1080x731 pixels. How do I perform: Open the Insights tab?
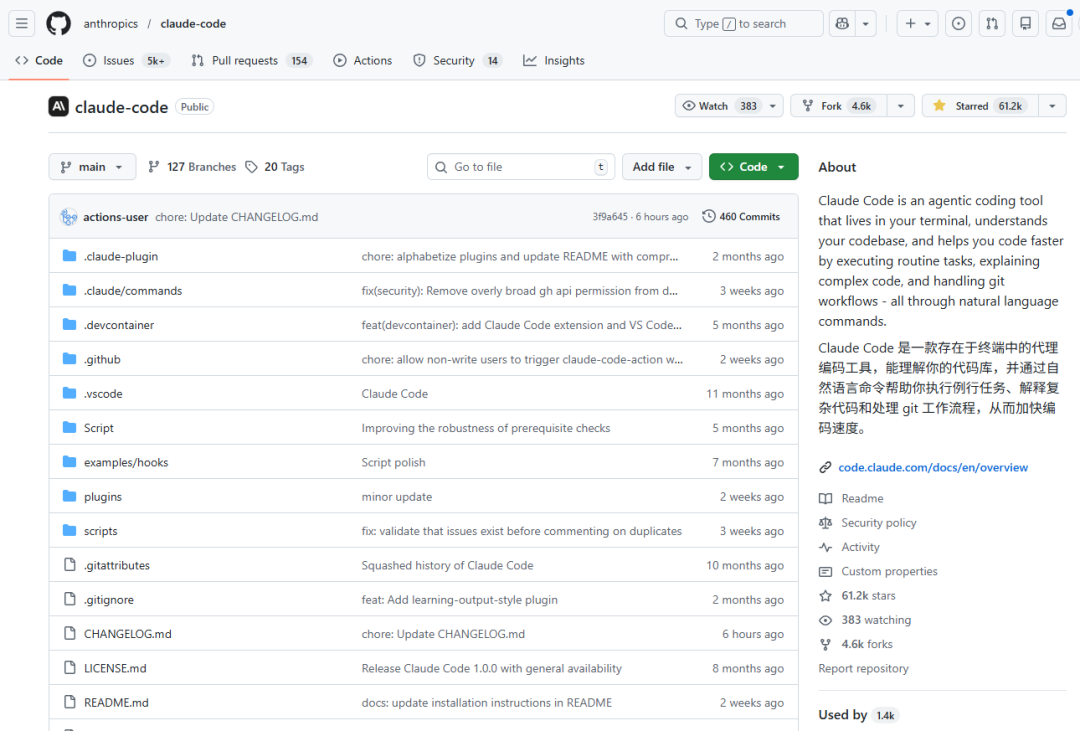[x=553, y=60]
